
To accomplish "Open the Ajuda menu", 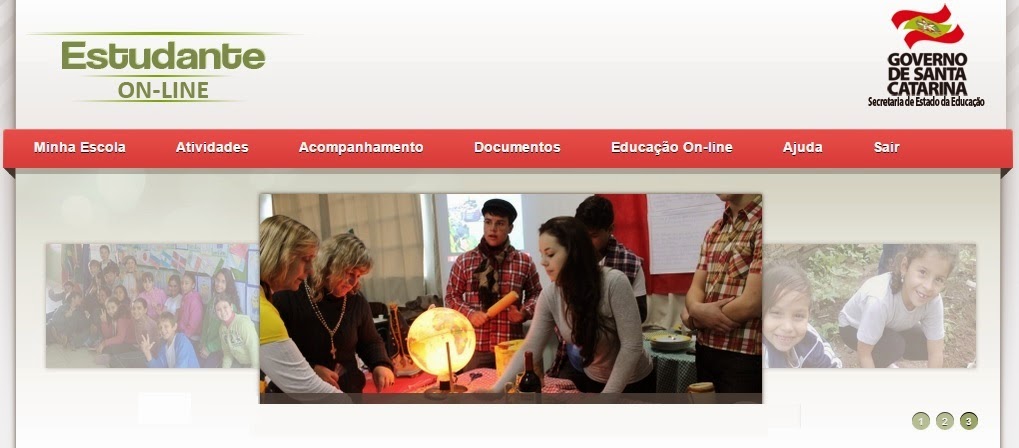I will 803,148.
